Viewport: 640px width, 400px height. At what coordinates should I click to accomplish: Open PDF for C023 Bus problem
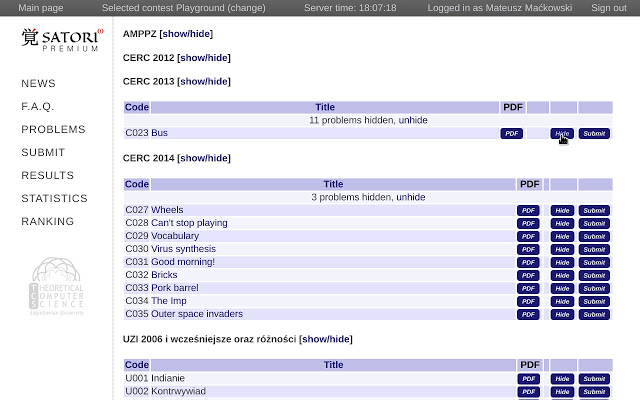point(511,133)
